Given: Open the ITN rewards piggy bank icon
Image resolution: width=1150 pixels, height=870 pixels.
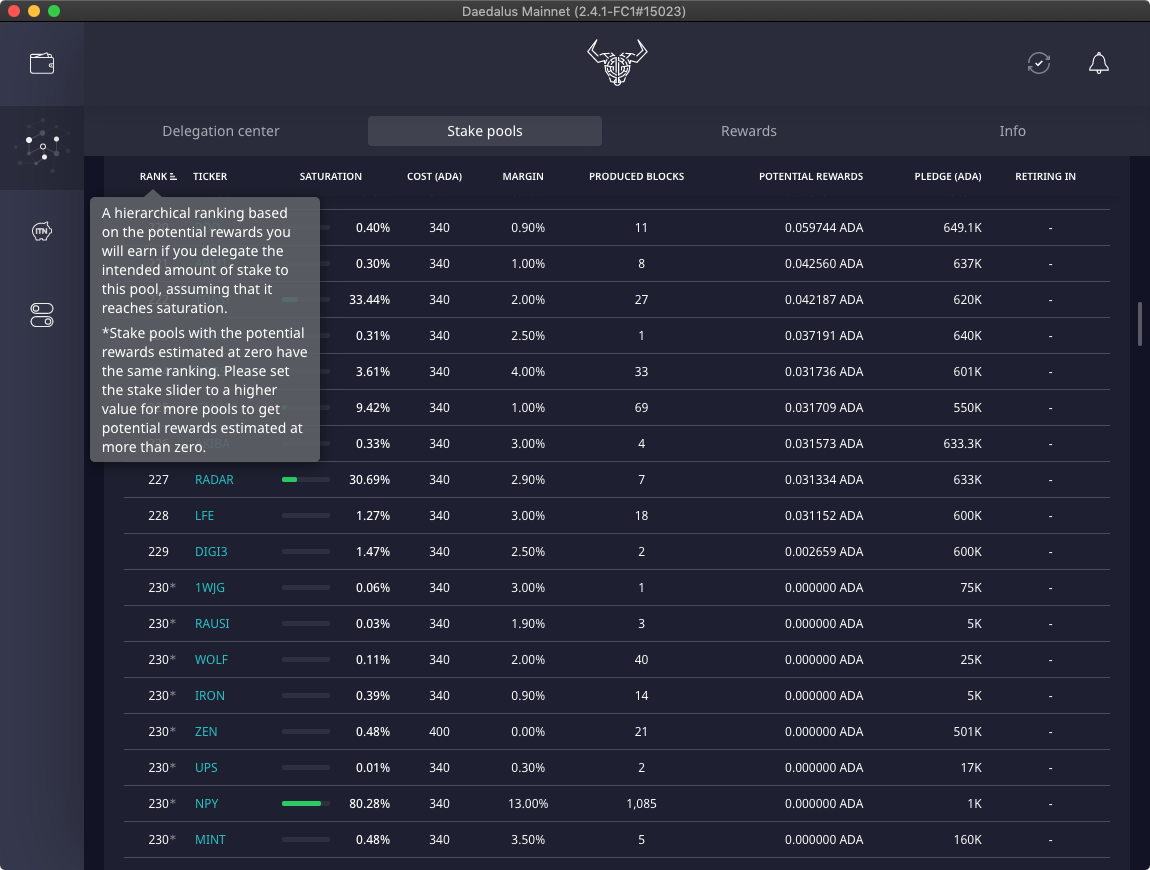Looking at the screenshot, I should pyautogui.click(x=42, y=231).
